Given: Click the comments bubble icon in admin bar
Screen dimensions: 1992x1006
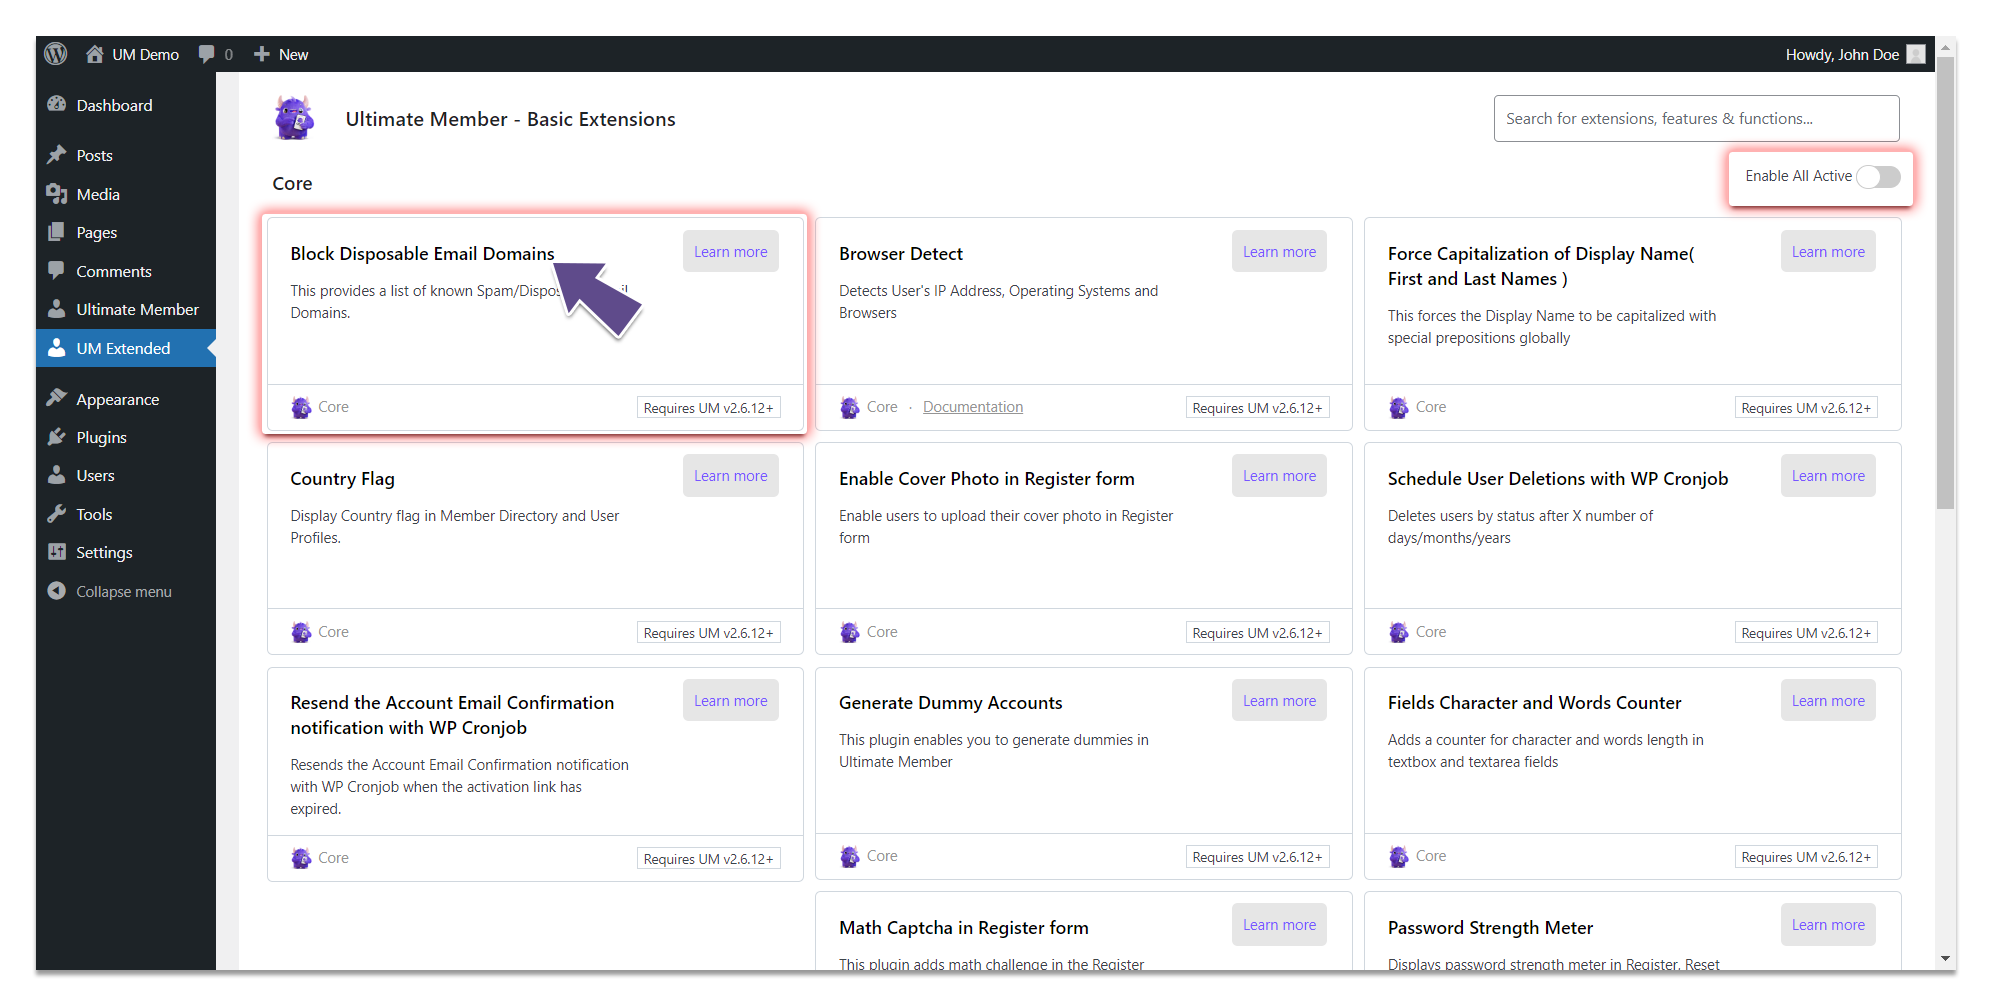Looking at the screenshot, I should (x=207, y=54).
